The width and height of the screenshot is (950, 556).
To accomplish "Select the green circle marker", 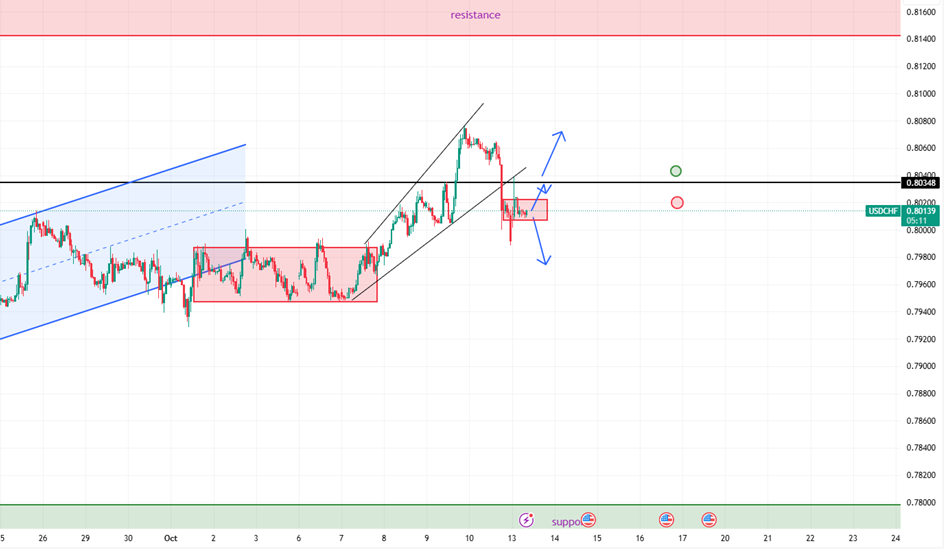I will 677,172.
